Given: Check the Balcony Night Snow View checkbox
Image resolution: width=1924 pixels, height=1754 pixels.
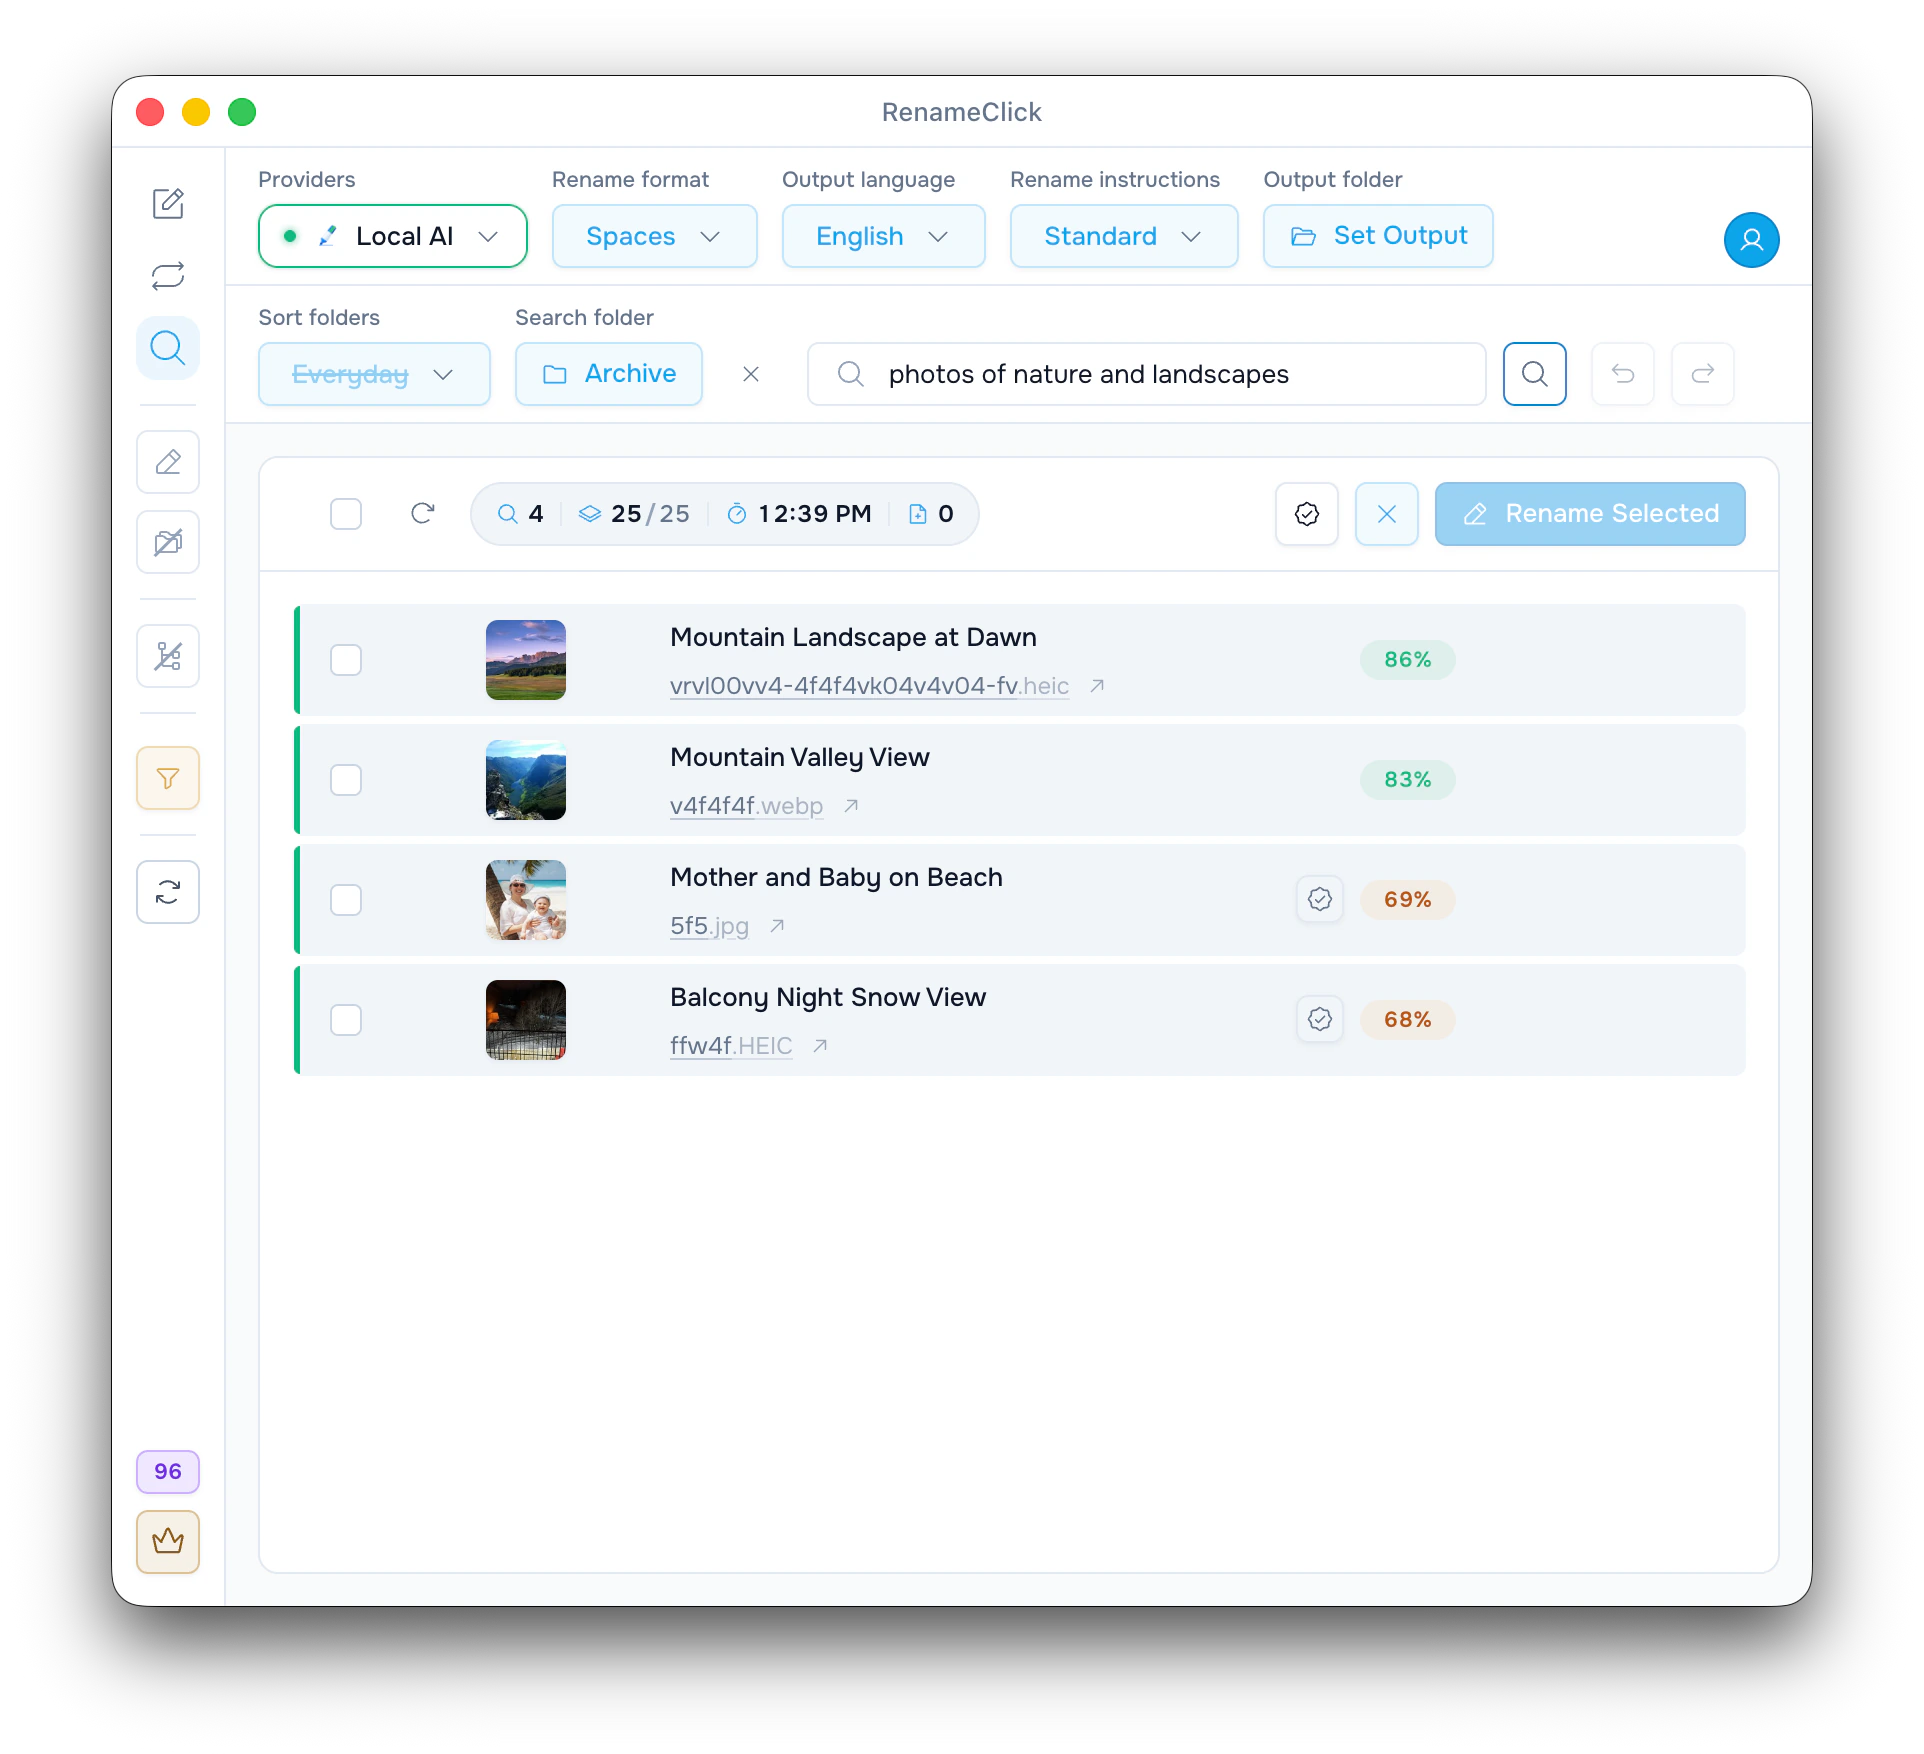Looking at the screenshot, I should click(346, 1020).
